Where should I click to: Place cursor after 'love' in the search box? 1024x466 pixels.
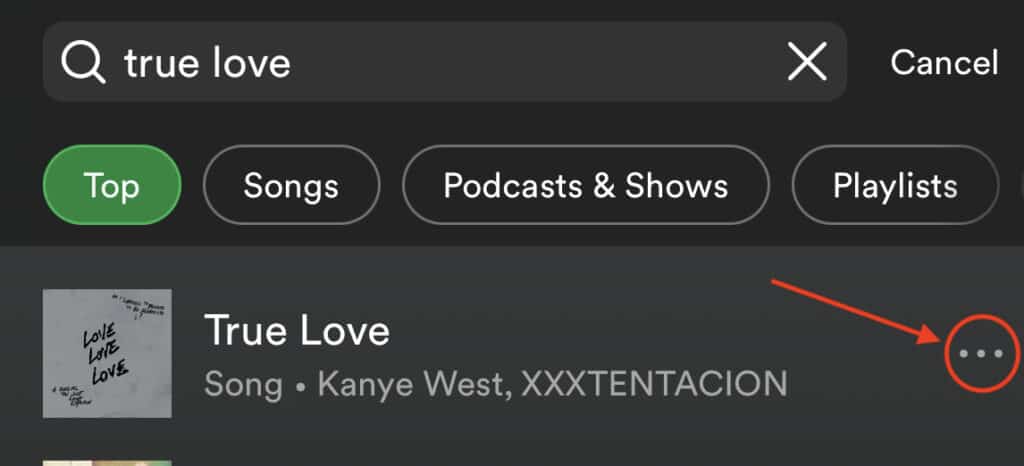293,62
